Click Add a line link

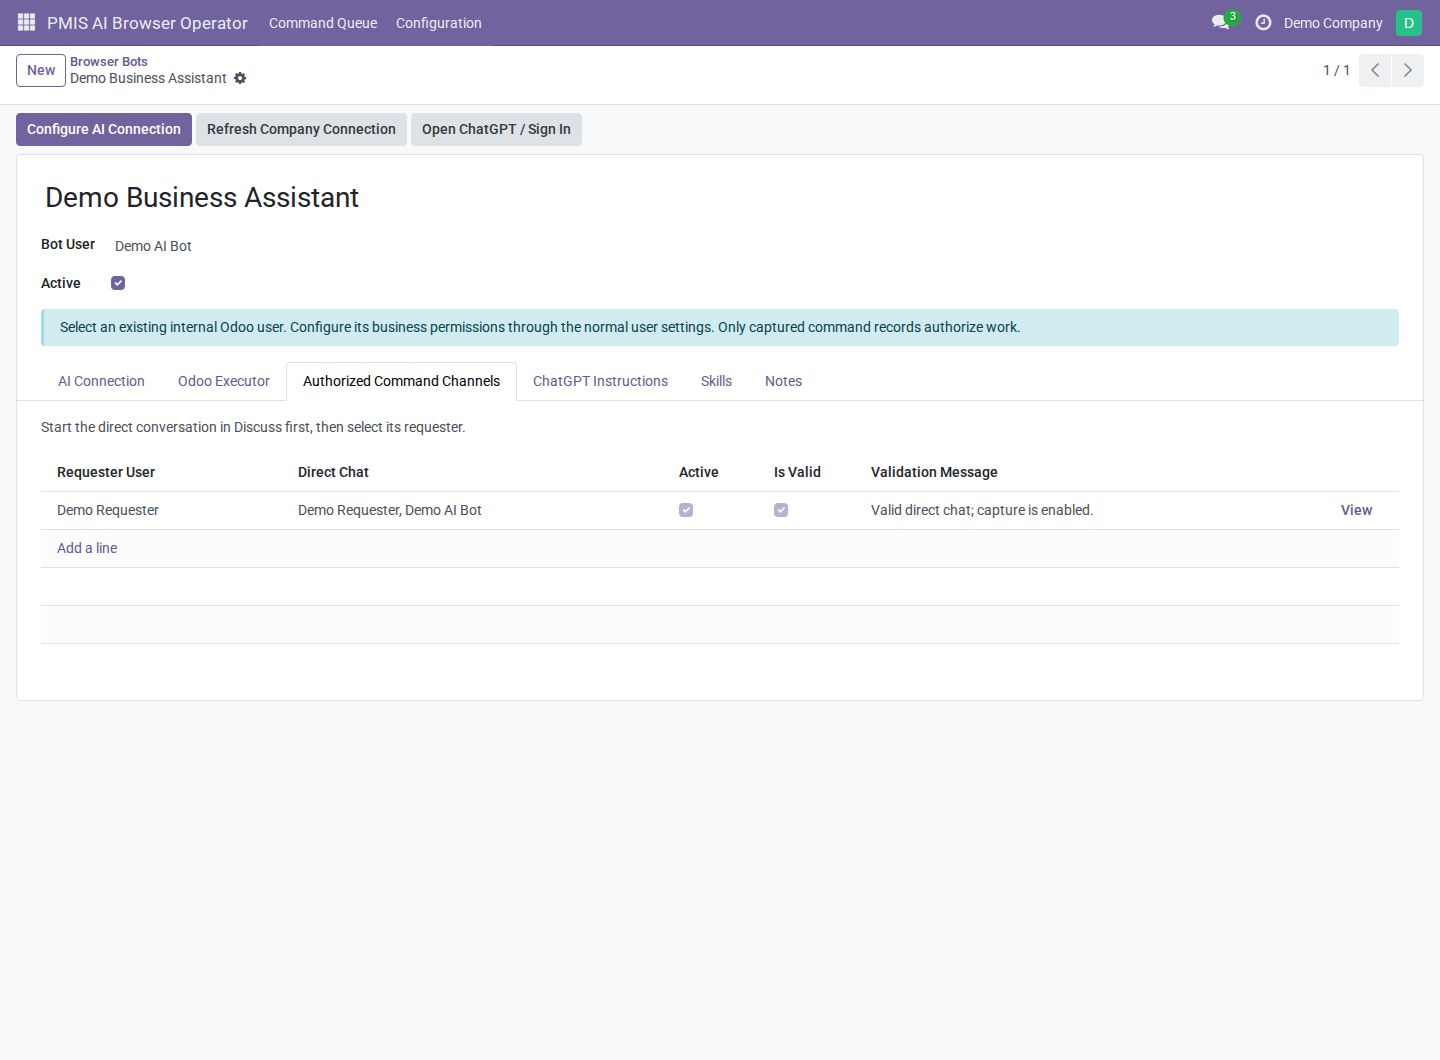(87, 548)
